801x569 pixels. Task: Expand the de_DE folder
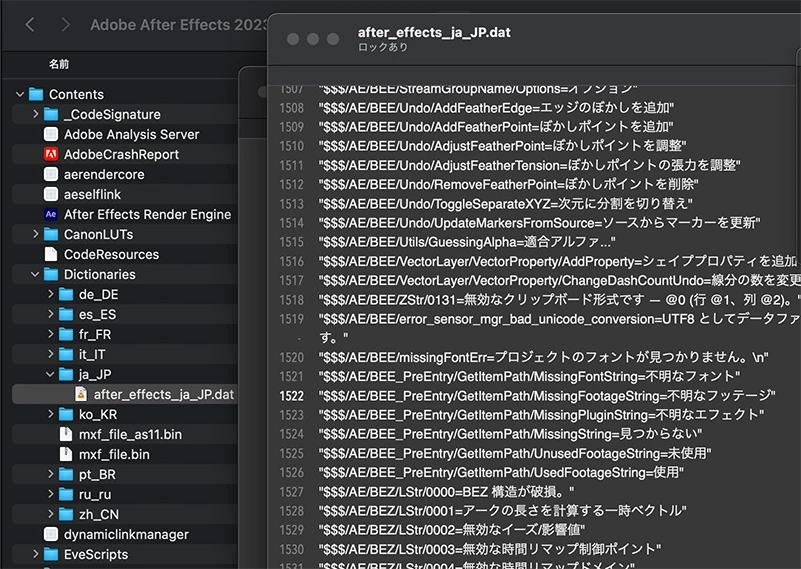coord(50,294)
